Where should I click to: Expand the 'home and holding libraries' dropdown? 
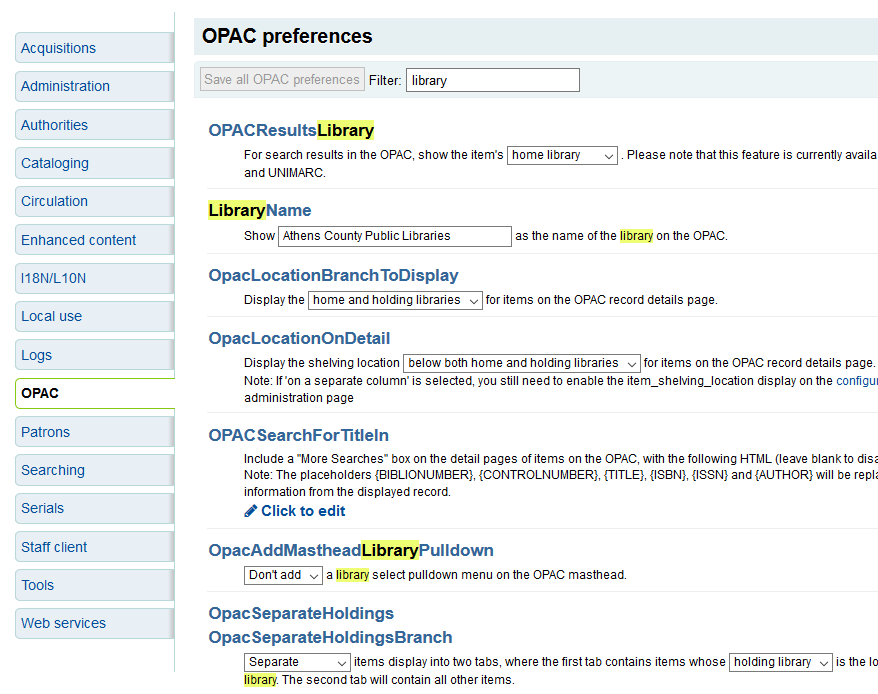point(395,300)
